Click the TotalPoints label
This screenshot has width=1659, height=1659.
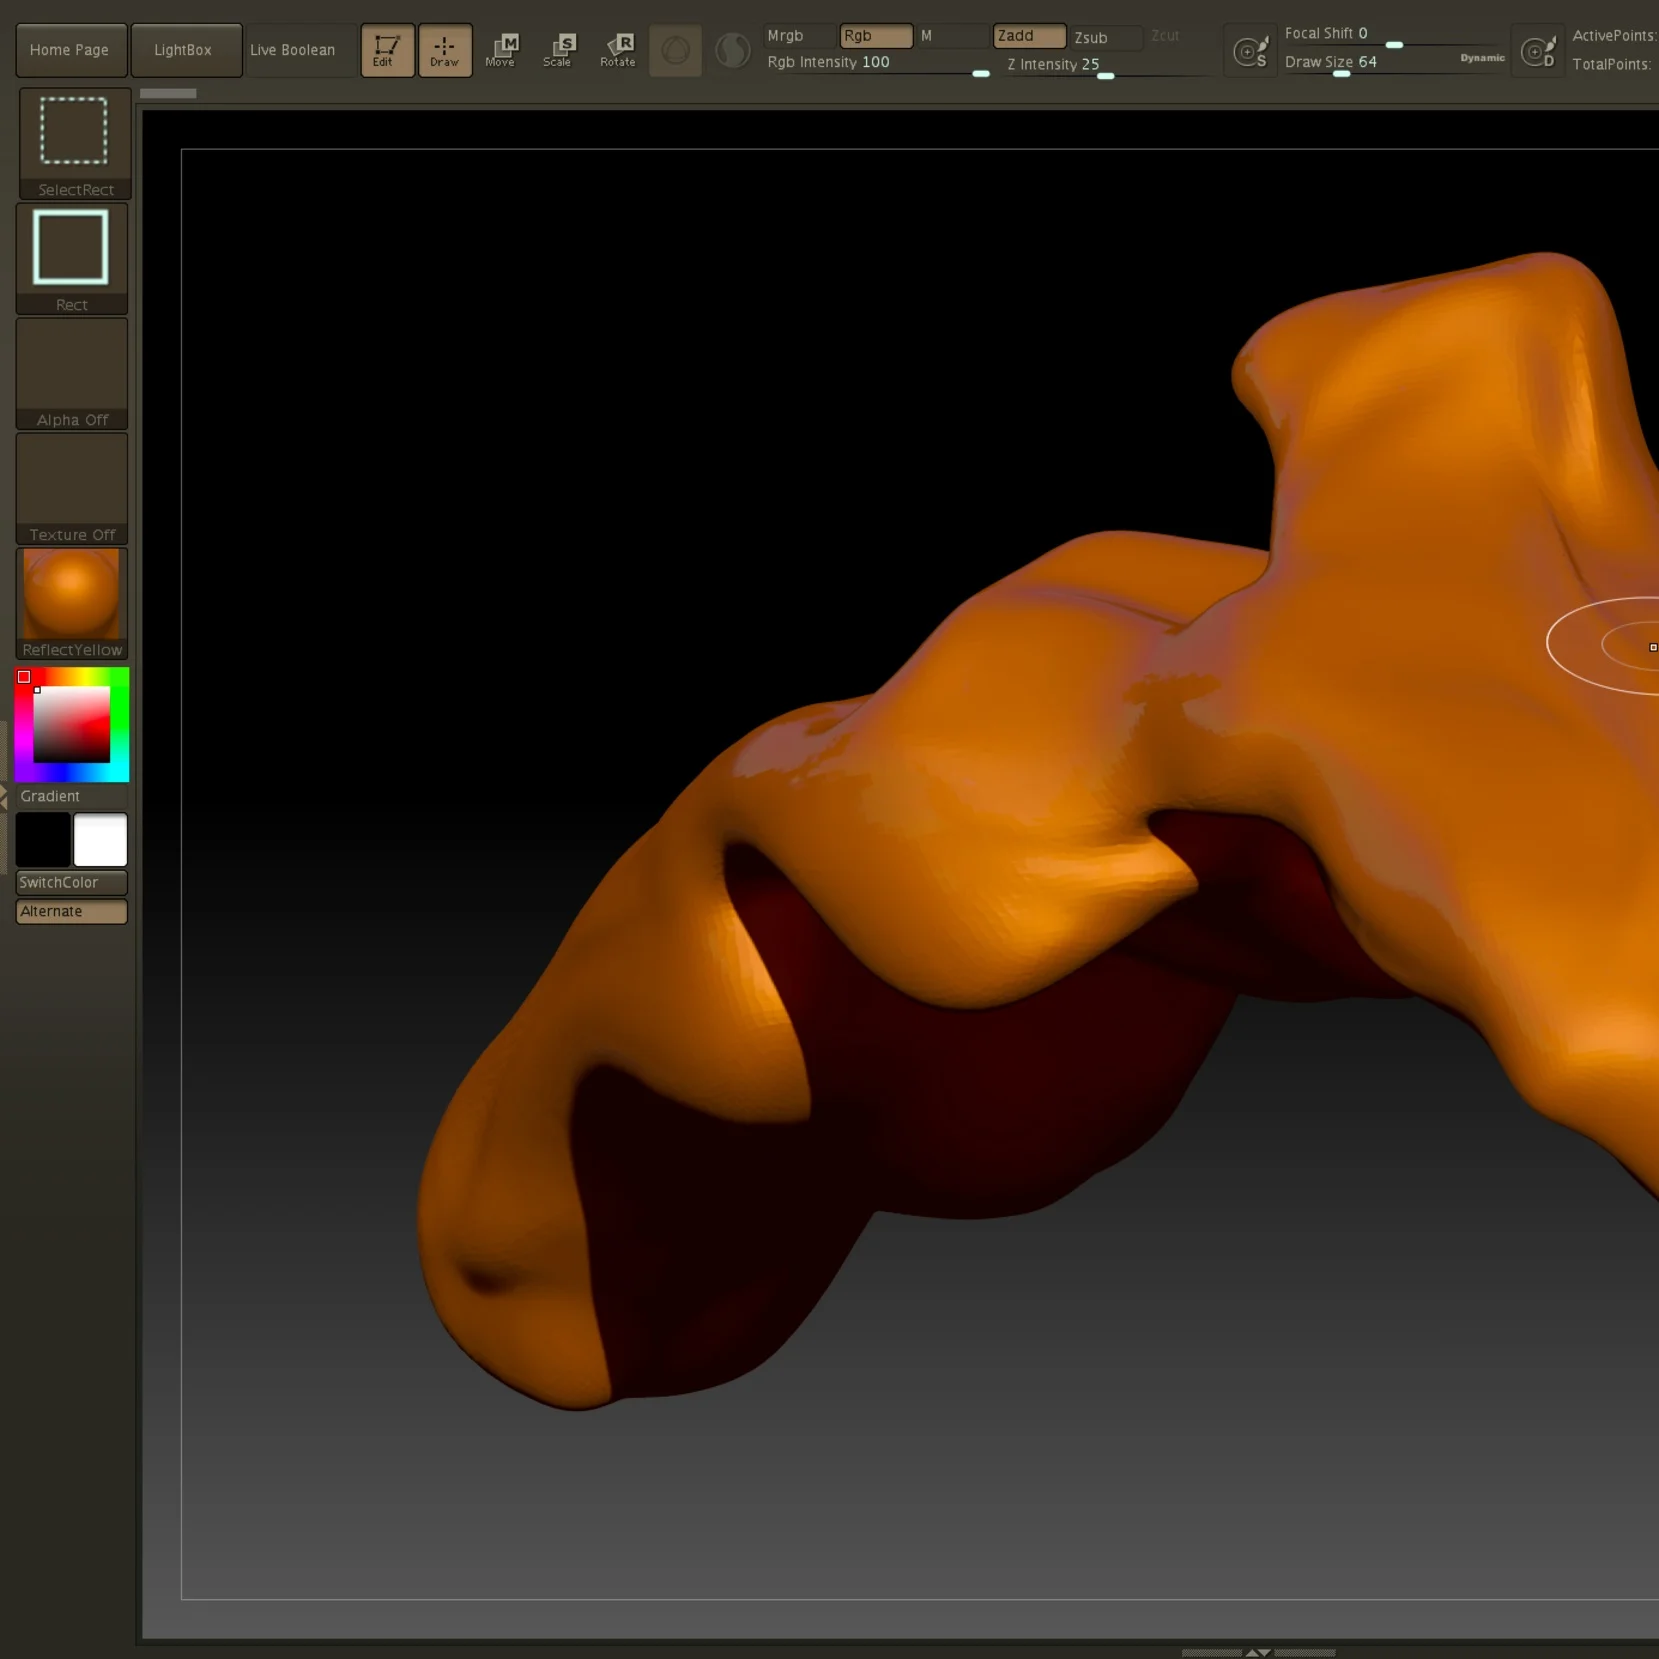1612,64
